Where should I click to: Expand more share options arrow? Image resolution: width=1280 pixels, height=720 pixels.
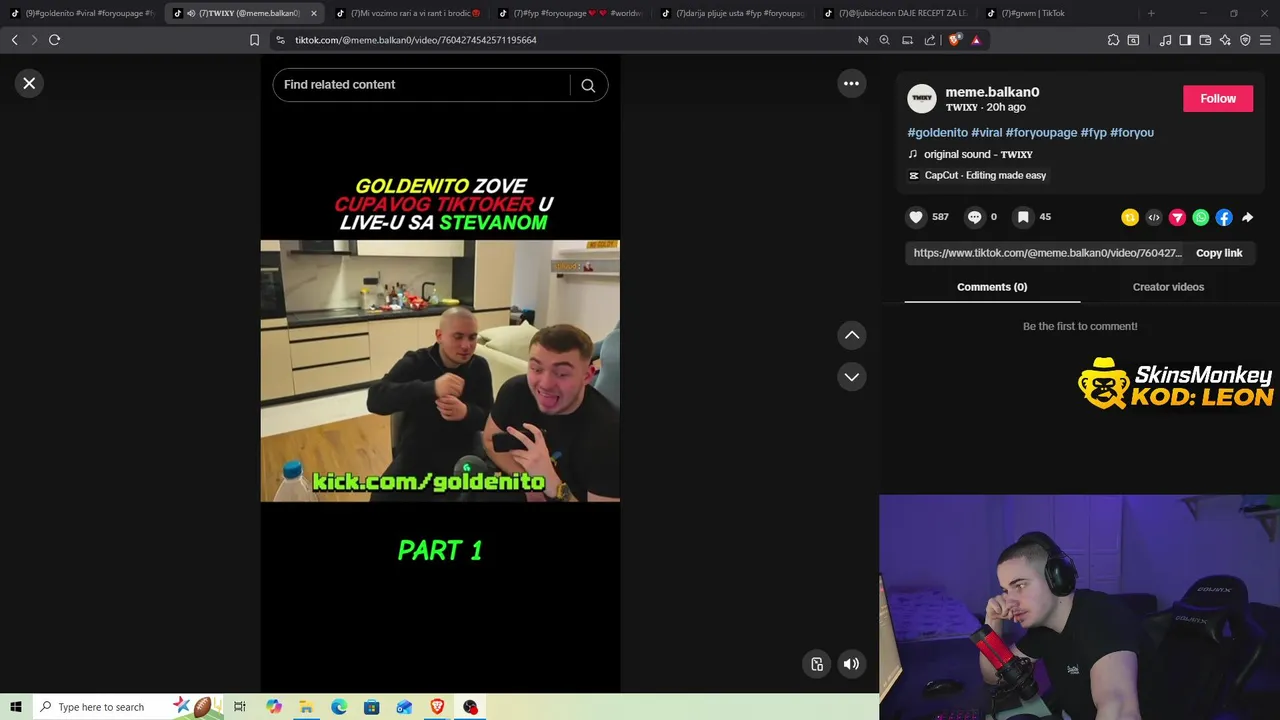pyautogui.click(x=1247, y=217)
